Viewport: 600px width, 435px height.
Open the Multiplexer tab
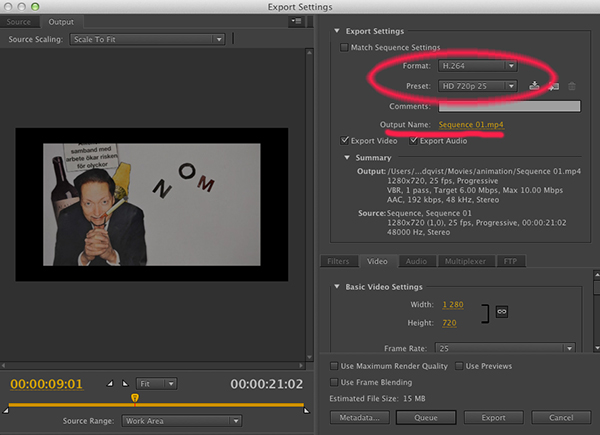click(x=465, y=261)
